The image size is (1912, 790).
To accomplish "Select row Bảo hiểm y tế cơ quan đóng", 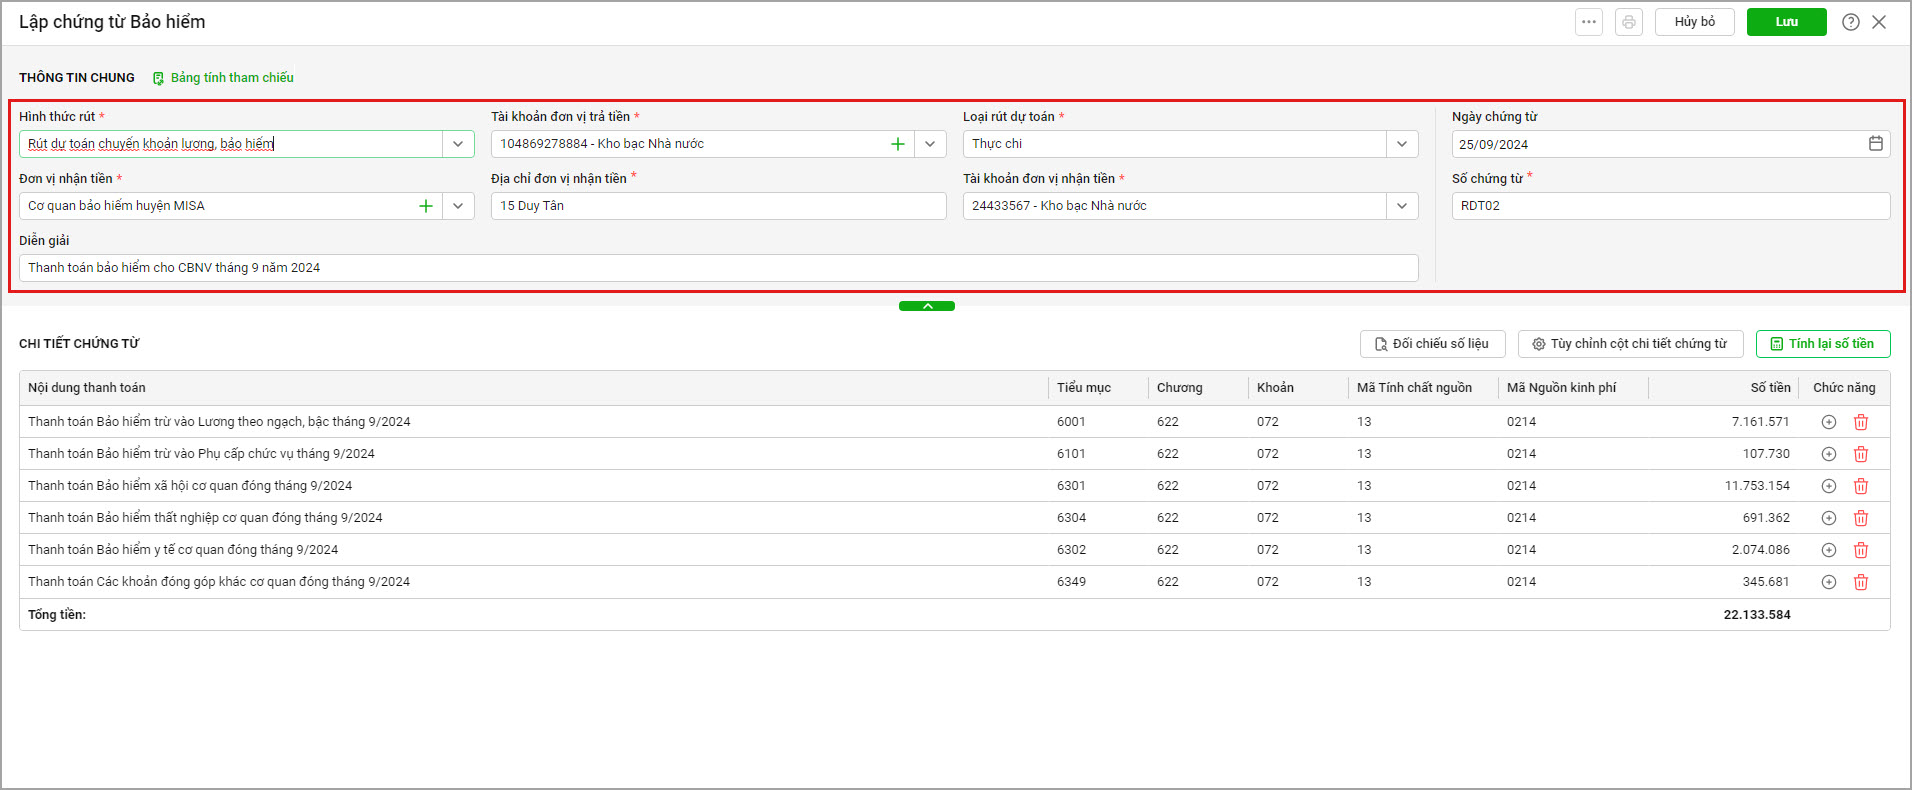I will (955, 550).
